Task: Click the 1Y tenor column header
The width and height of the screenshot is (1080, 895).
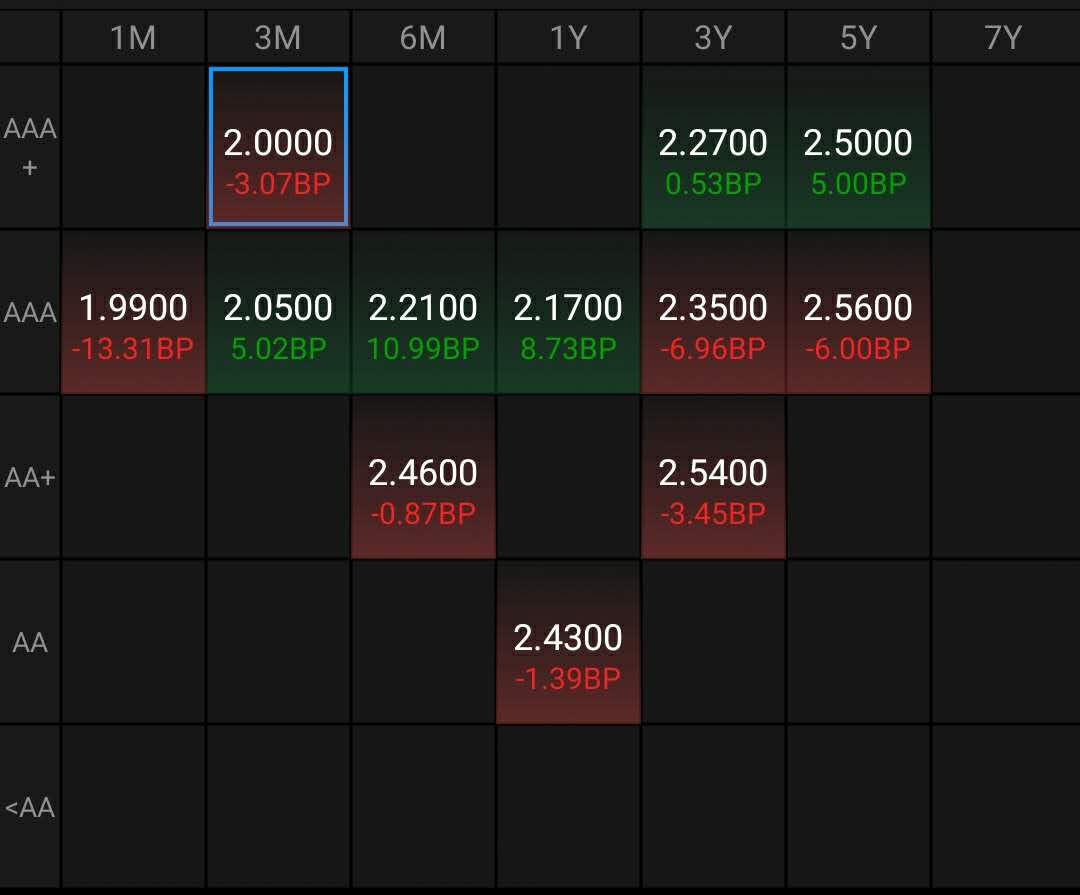Action: pyautogui.click(x=568, y=38)
